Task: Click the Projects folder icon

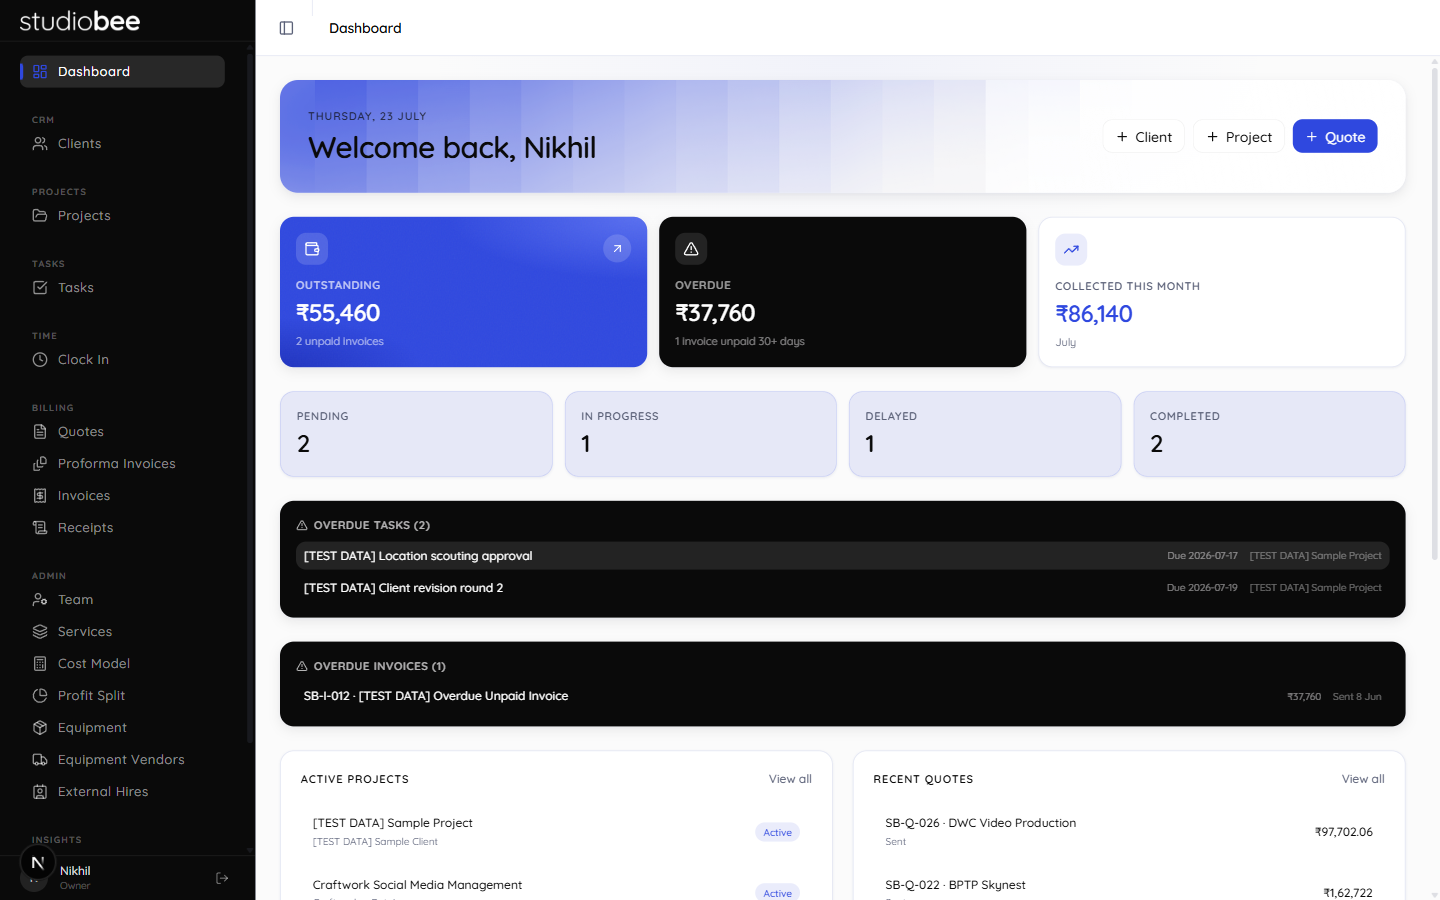Action: [40, 215]
